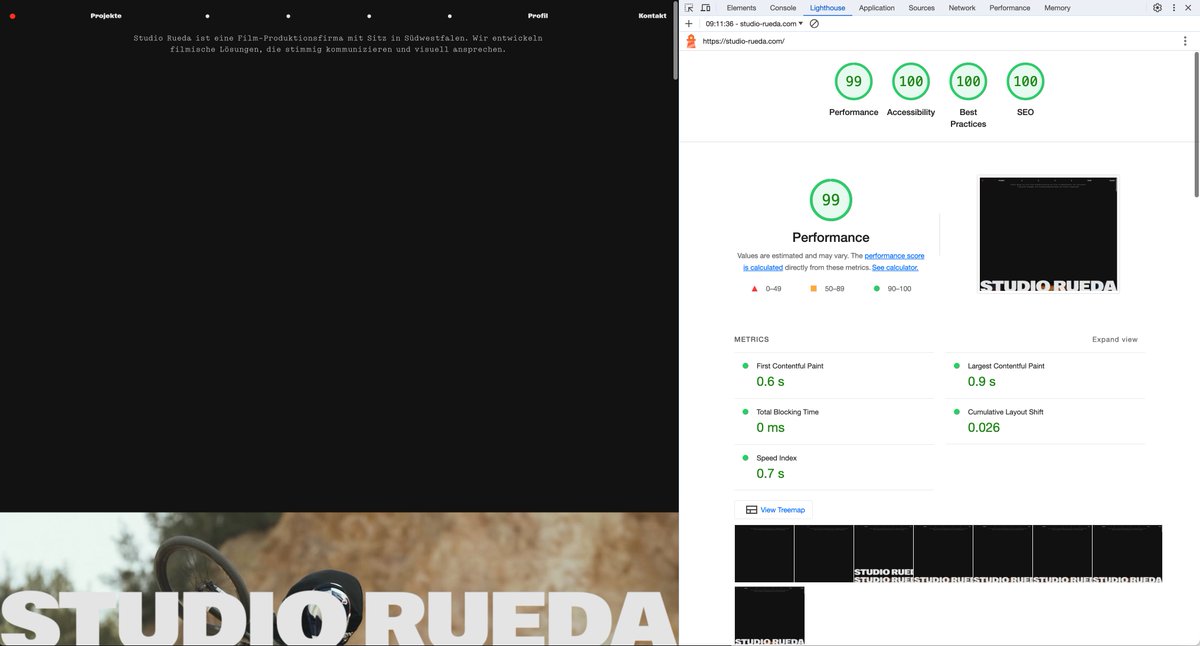Click the 50–89 orange square legend

click(827, 288)
